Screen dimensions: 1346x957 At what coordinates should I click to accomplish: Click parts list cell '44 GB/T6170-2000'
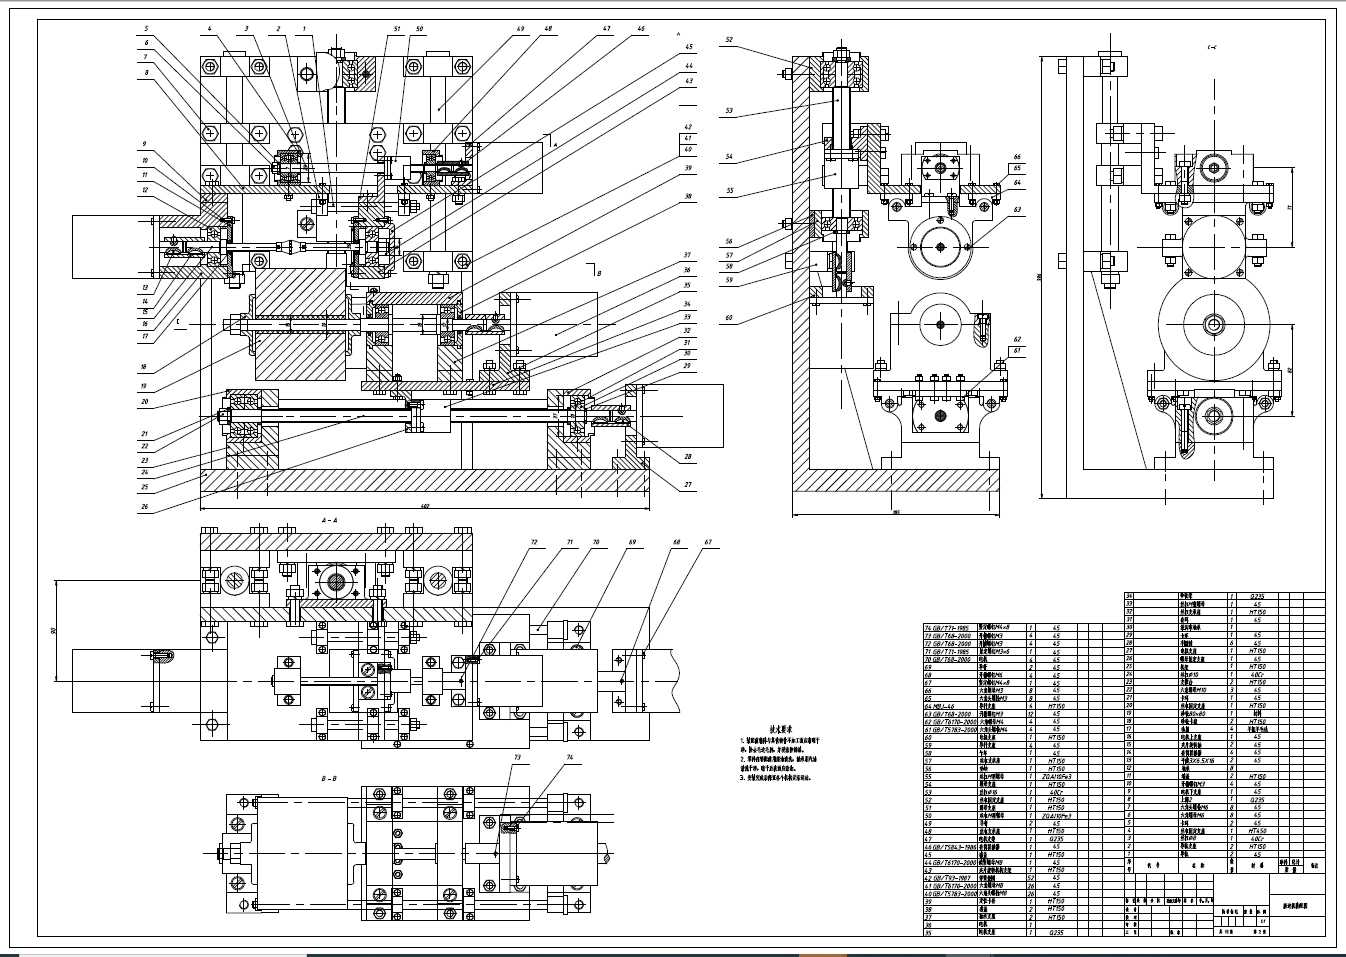[x=950, y=862]
